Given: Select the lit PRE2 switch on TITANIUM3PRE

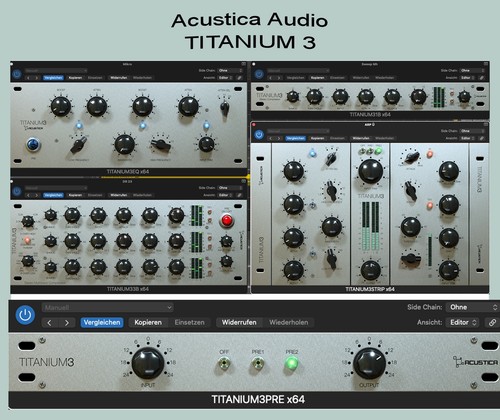Looking at the screenshot, I should coord(292,363).
